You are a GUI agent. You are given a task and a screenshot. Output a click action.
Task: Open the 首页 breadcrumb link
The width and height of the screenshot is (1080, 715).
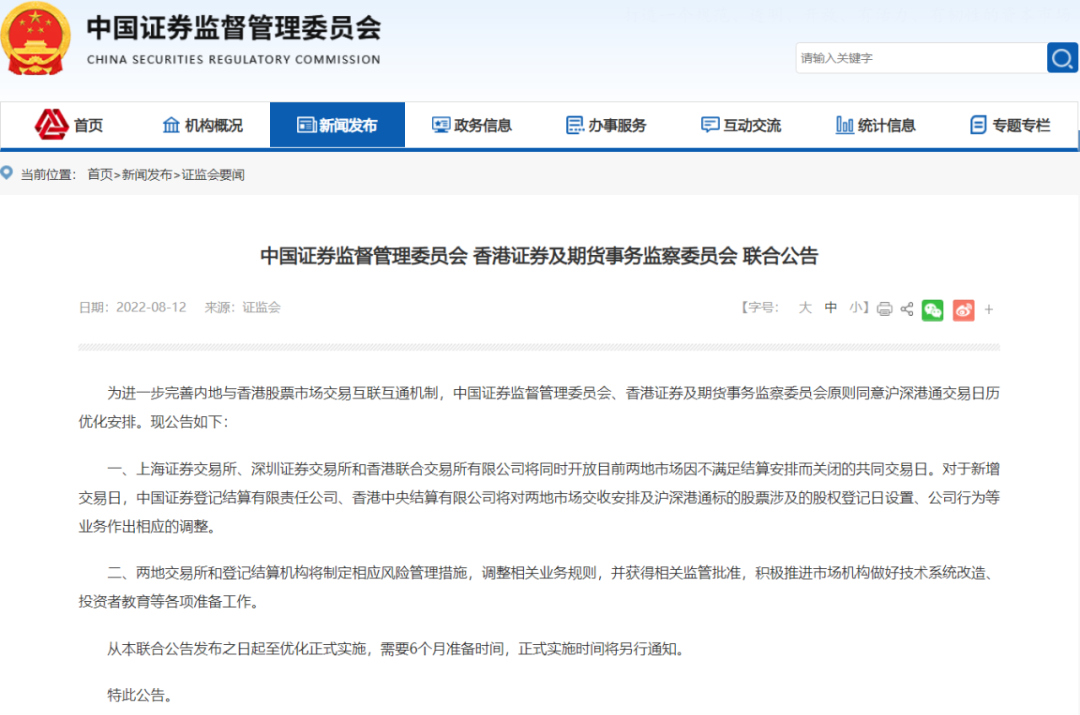[x=100, y=174]
